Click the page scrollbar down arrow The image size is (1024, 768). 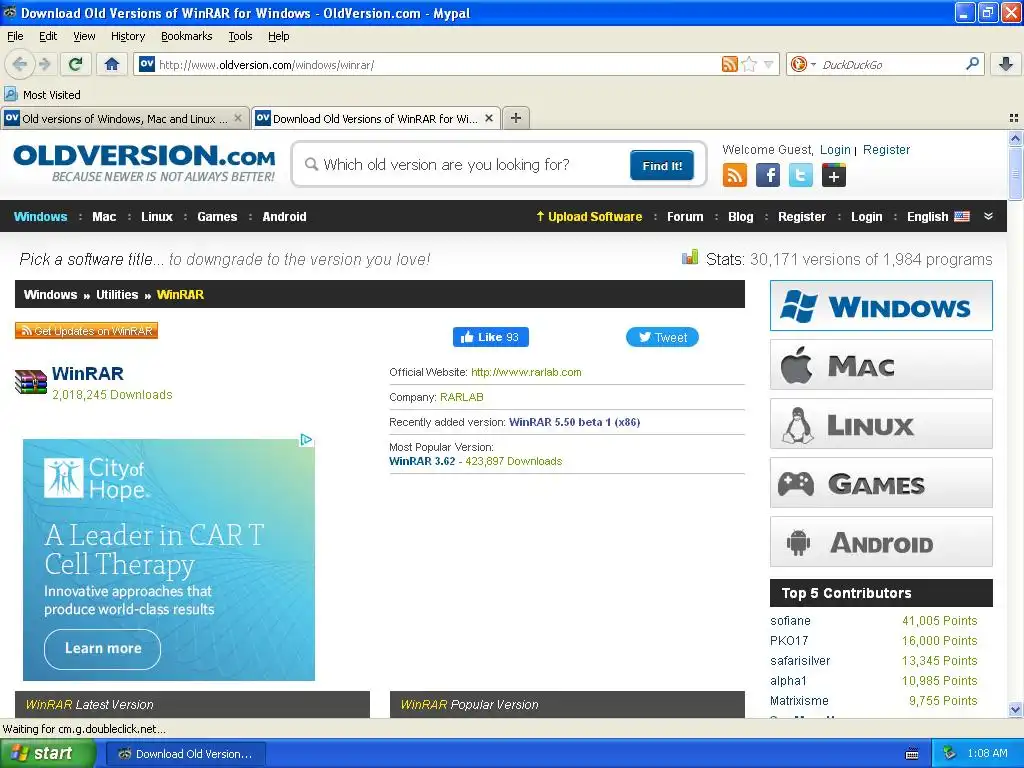[x=1015, y=709]
